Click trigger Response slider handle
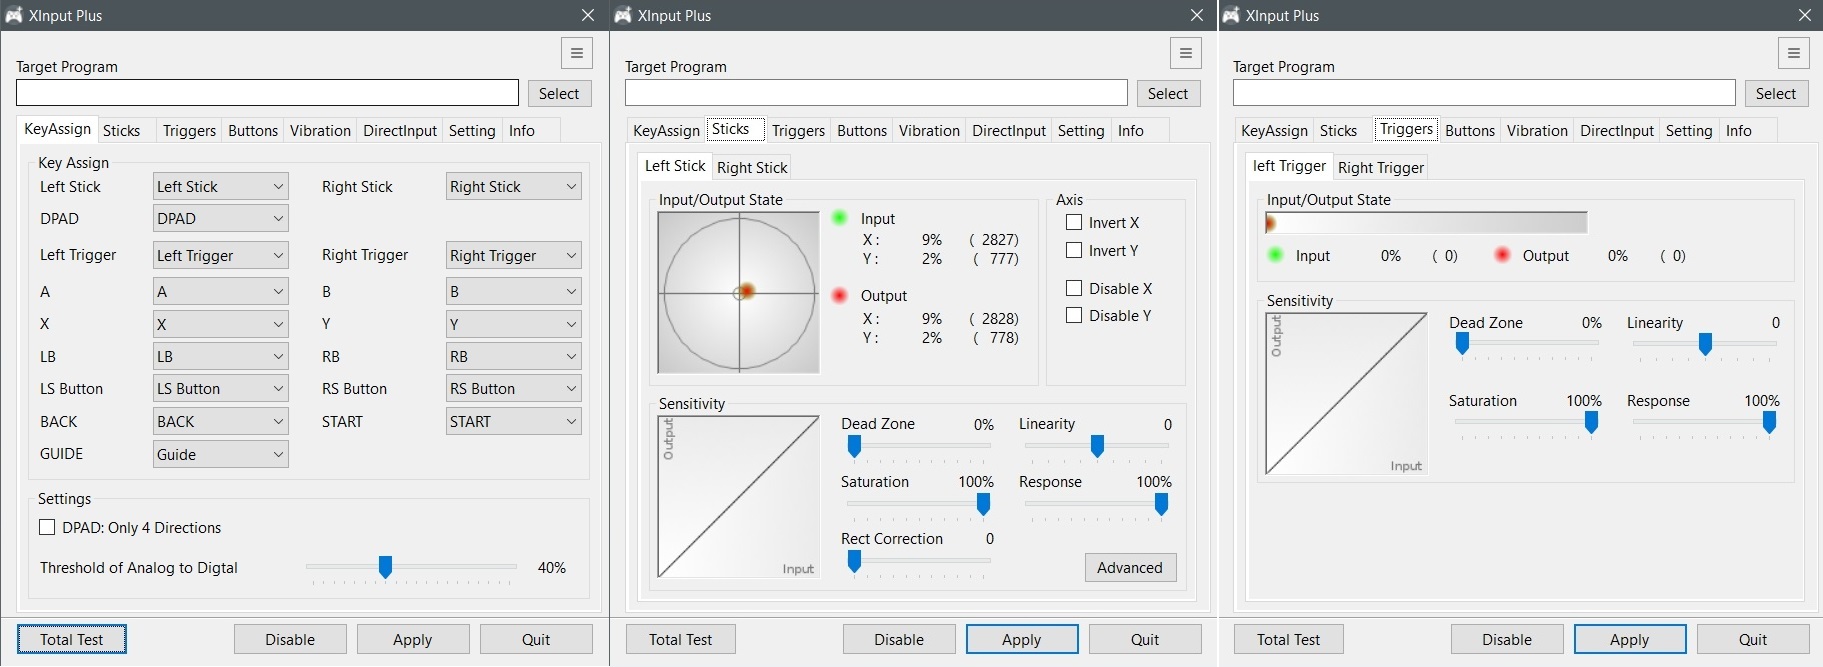The image size is (1823, 667). (1769, 423)
